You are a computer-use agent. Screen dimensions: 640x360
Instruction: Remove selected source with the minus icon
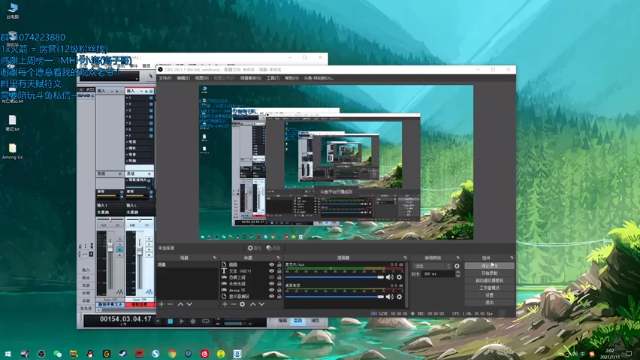click(233, 304)
